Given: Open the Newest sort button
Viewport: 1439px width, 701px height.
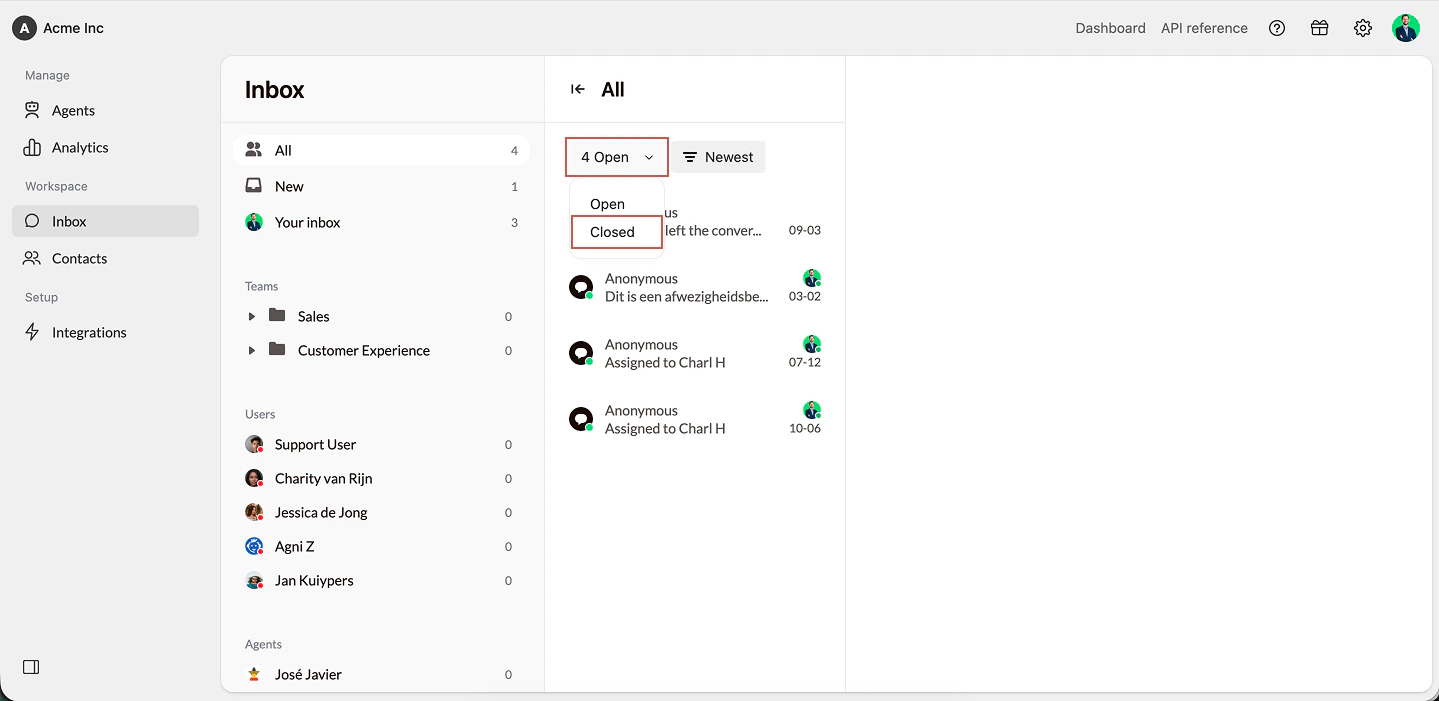Looking at the screenshot, I should tap(718, 157).
